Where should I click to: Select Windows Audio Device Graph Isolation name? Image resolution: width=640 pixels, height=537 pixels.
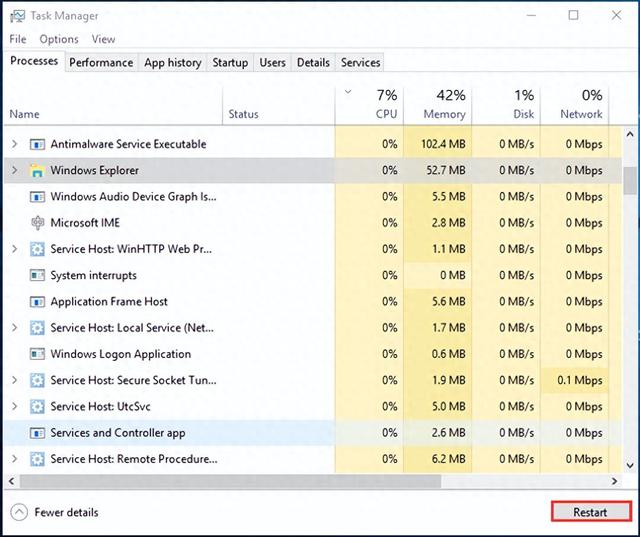tap(133, 197)
